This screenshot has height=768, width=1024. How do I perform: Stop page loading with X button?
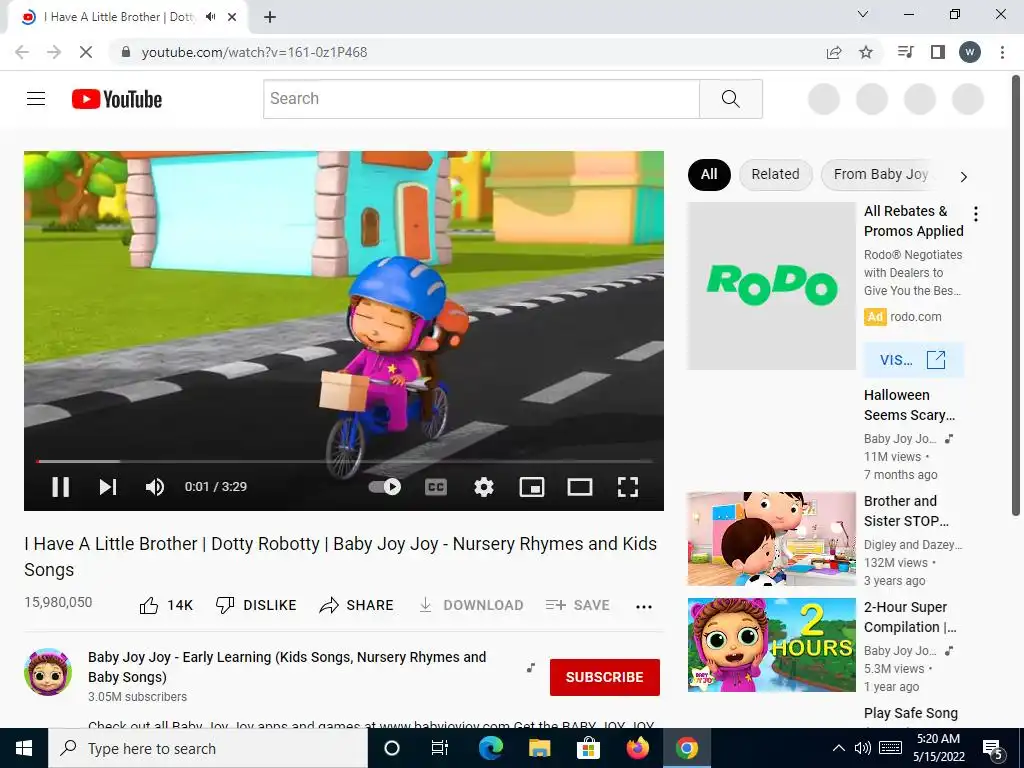86,52
